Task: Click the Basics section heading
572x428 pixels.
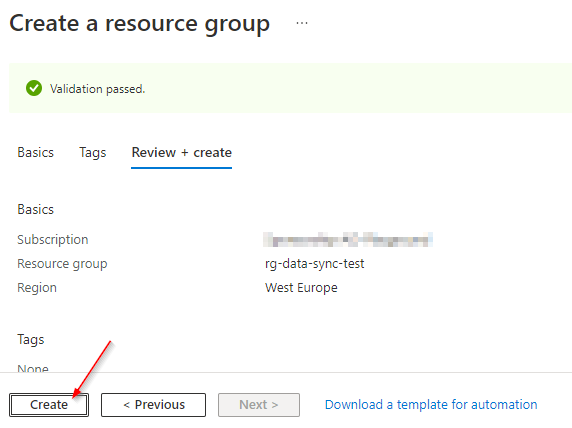Action: tap(36, 209)
